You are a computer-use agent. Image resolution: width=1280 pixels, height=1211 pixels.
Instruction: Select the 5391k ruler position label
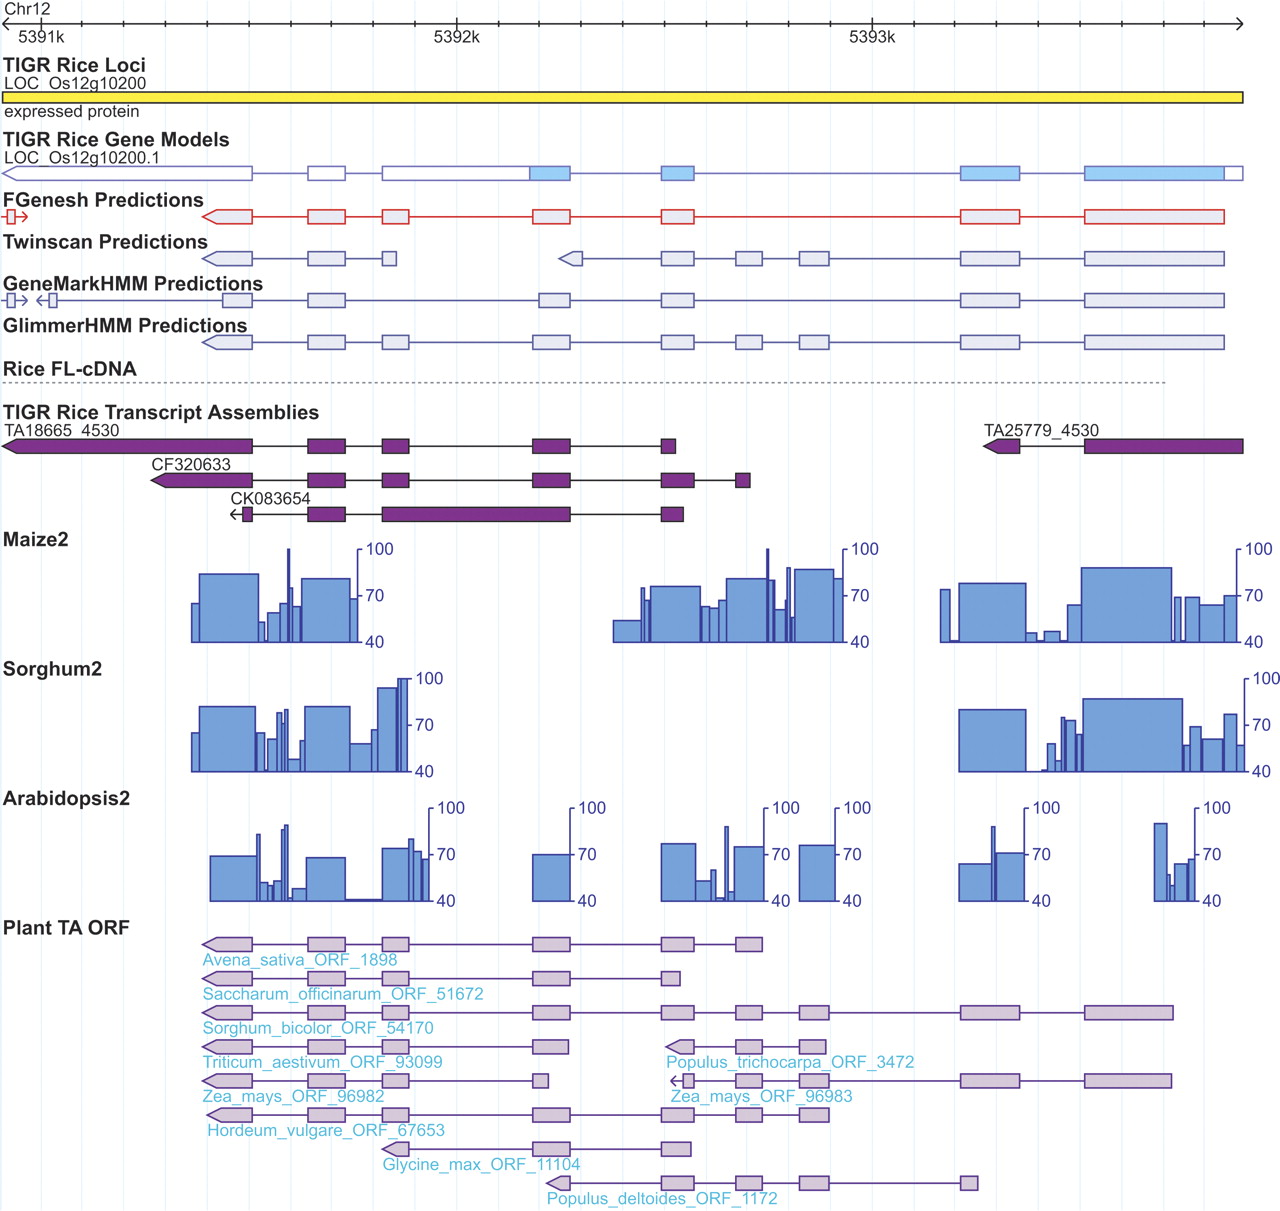click(x=41, y=37)
